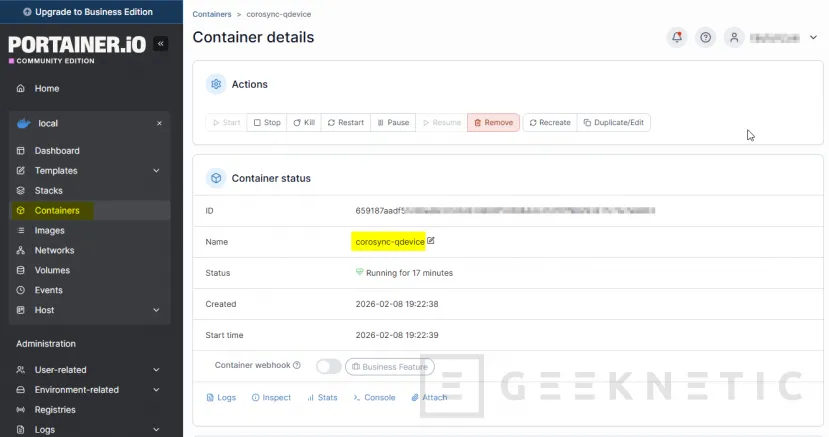
Task: Open Images in sidebar
Action: (50, 230)
